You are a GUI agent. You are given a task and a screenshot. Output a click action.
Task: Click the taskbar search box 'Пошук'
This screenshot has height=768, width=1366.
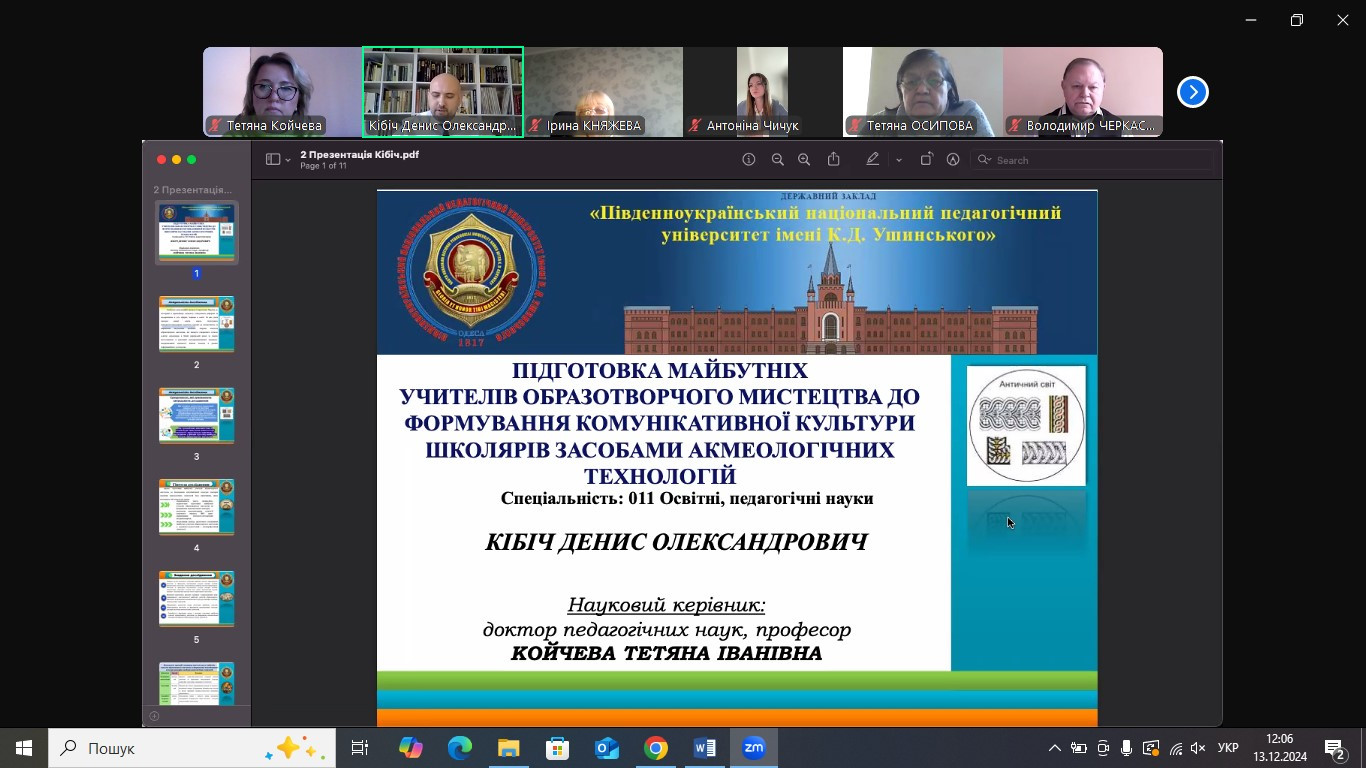pos(192,748)
